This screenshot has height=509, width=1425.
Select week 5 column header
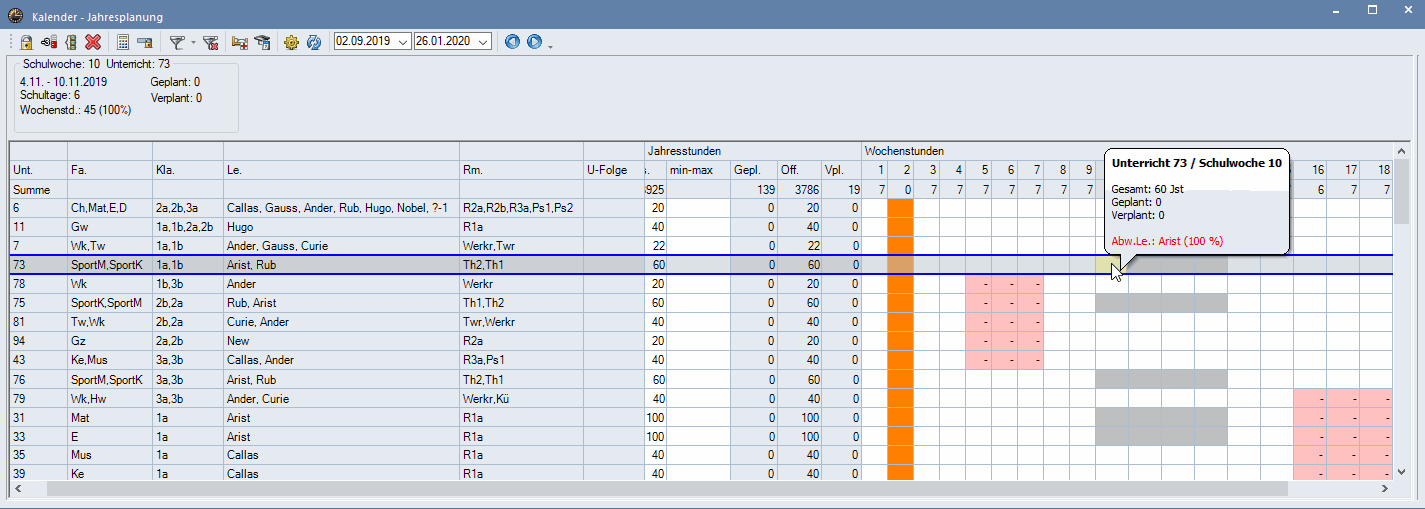coord(979,170)
